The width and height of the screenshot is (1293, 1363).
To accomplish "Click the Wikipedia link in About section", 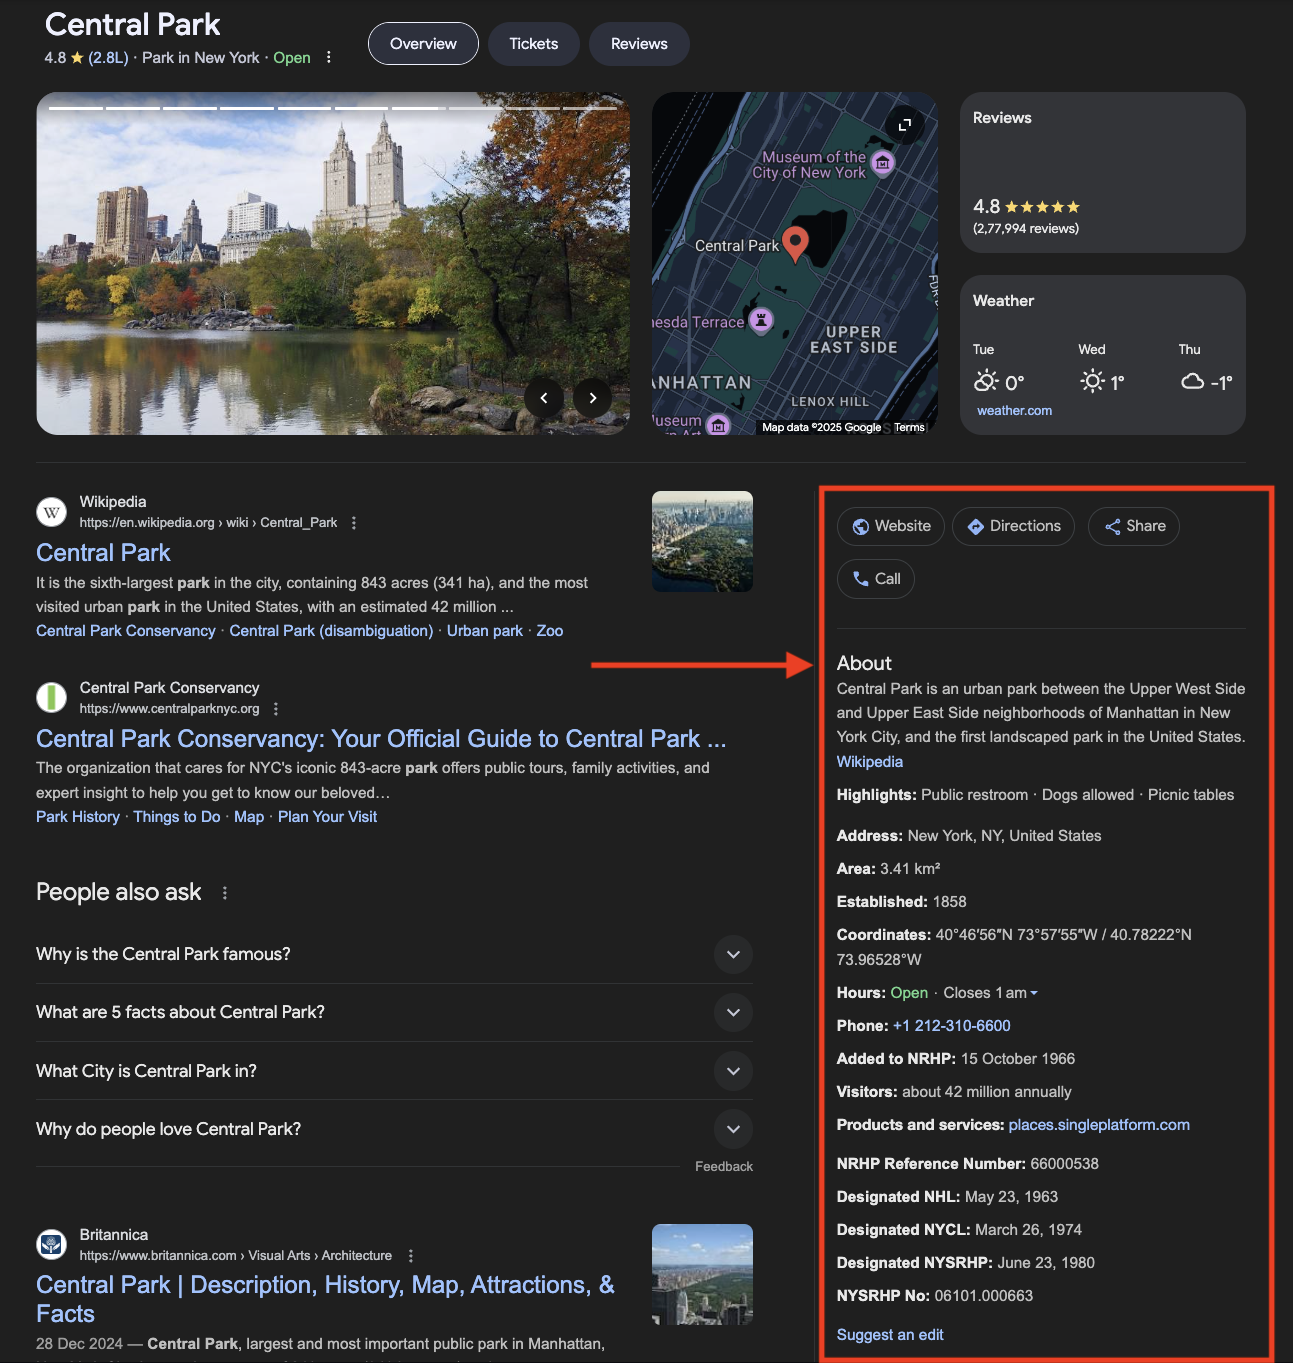I will click(870, 762).
